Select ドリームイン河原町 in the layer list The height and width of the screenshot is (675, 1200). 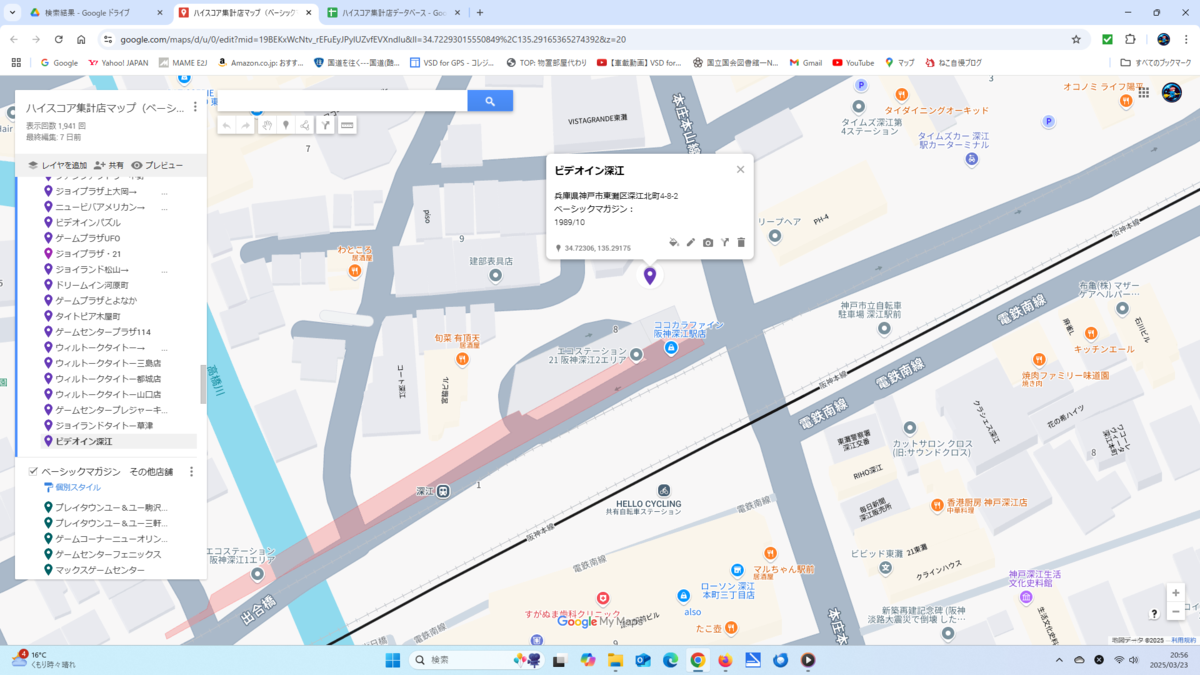(x=91, y=285)
